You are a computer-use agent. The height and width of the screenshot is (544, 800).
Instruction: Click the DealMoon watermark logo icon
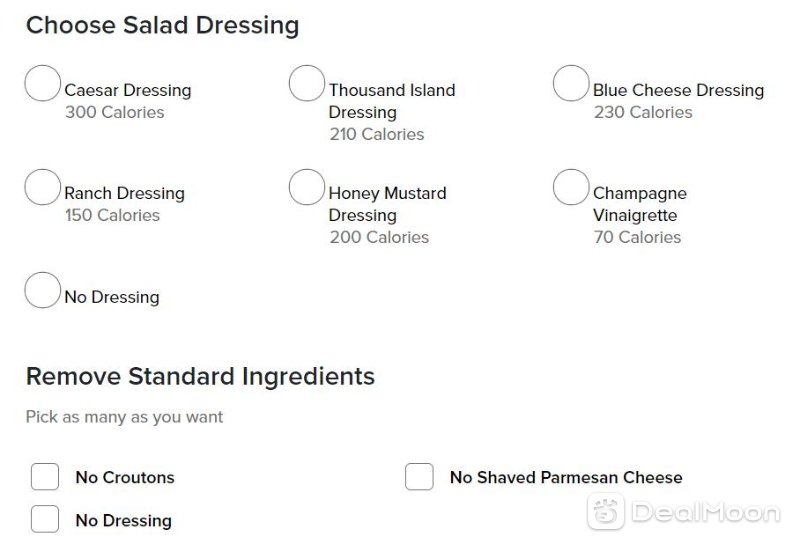606,511
